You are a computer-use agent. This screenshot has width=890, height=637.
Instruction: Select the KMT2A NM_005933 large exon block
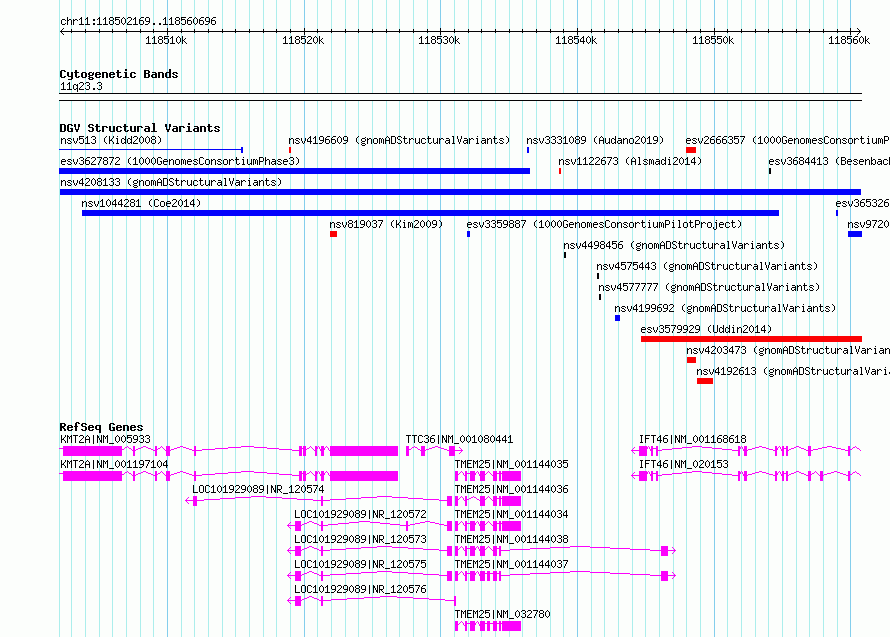click(364, 451)
